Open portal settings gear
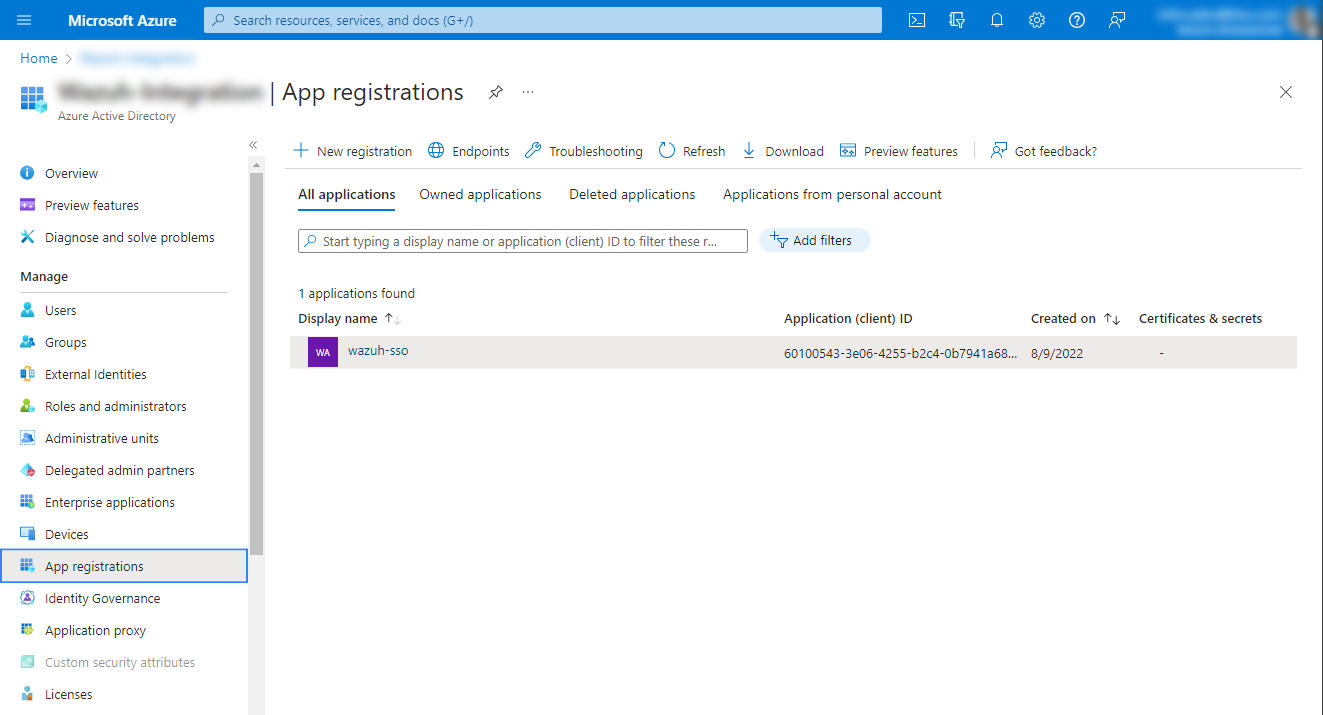This screenshot has height=715, width=1323. tap(1037, 20)
